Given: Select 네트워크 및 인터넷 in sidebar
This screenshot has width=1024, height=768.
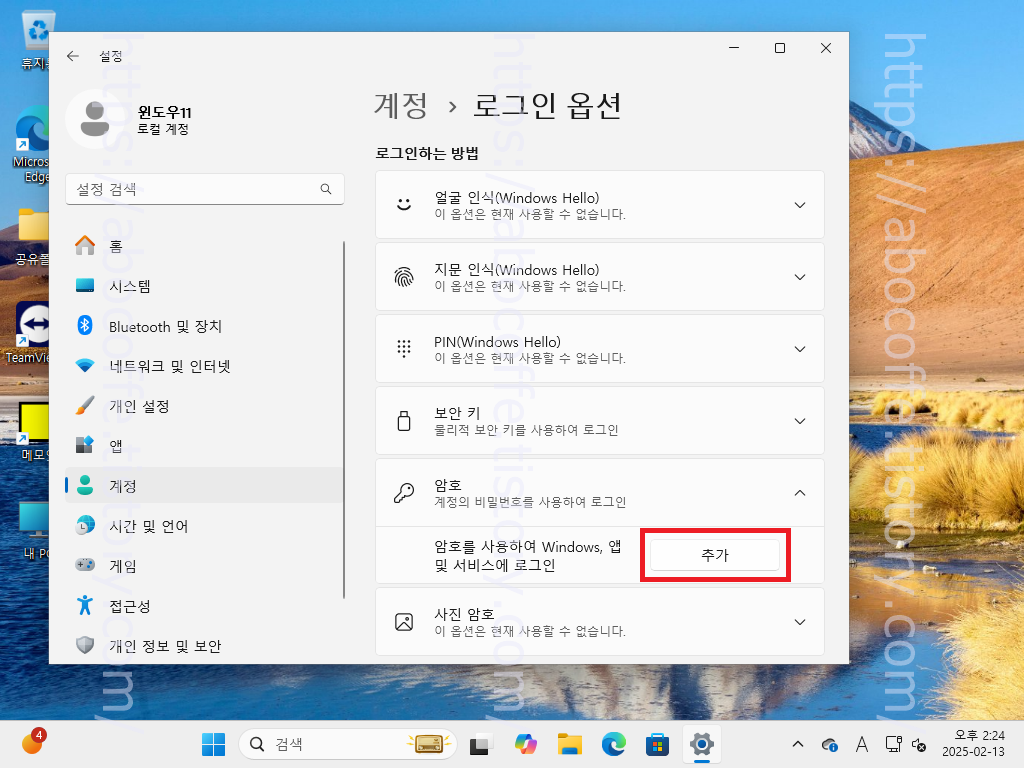Looking at the screenshot, I should coord(204,366).
